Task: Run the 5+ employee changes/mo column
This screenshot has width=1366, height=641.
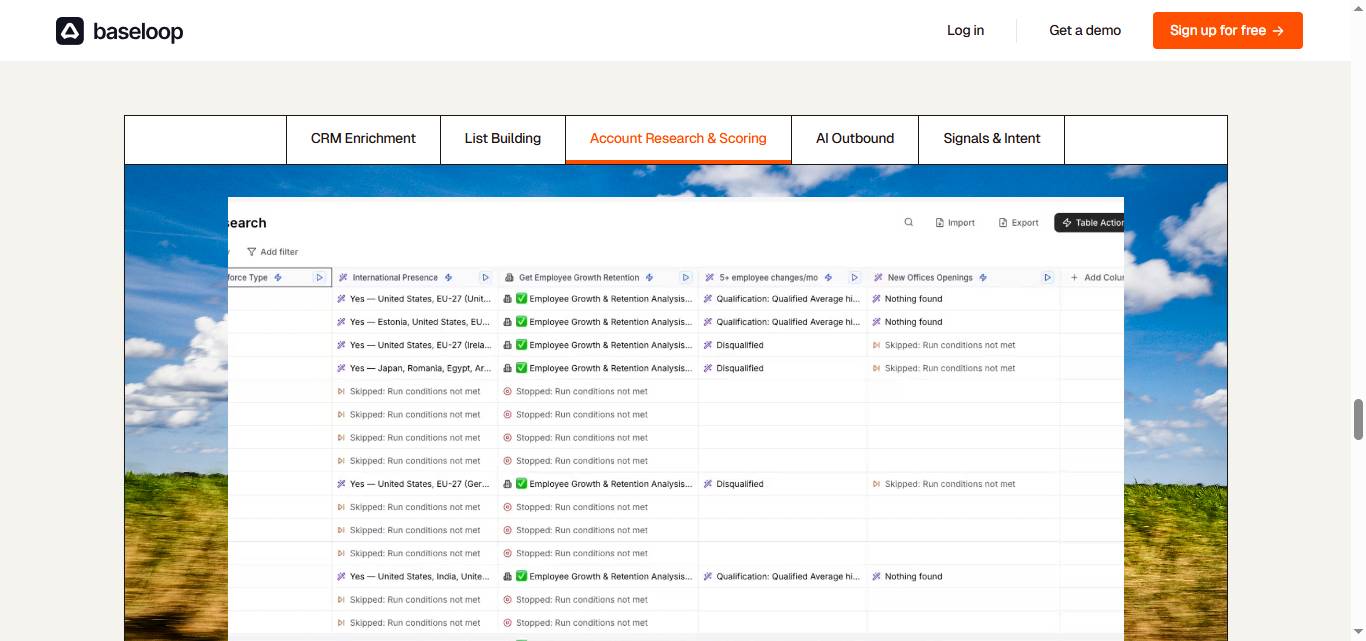Action: (855, 277)
